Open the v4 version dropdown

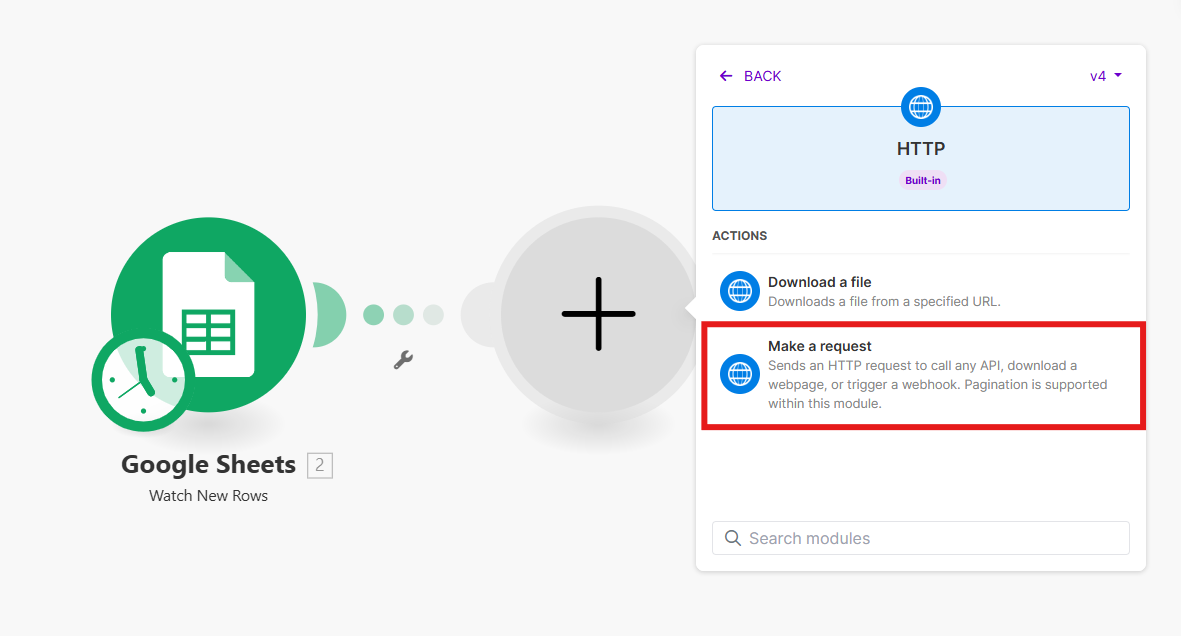point(1105,76)
